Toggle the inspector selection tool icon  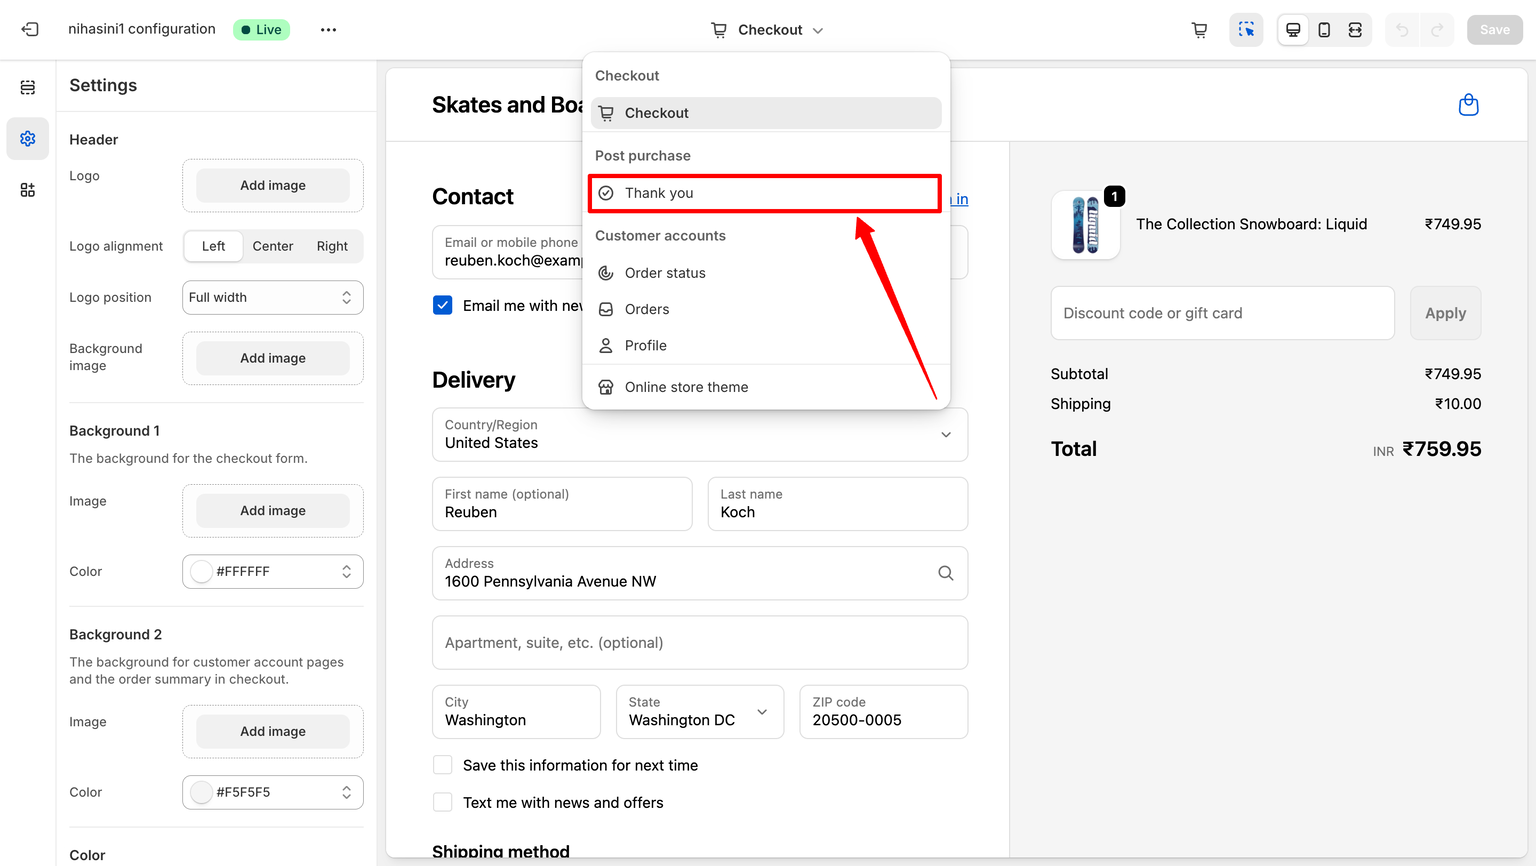(x=1246, y=30)
